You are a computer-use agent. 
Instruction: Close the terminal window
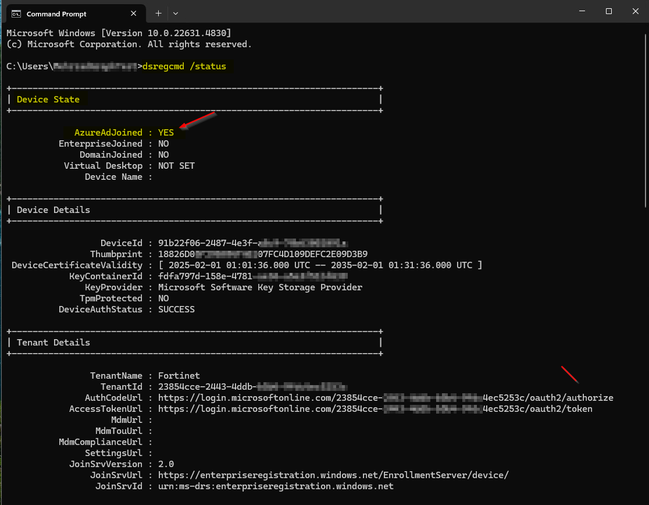click(635, 11)
